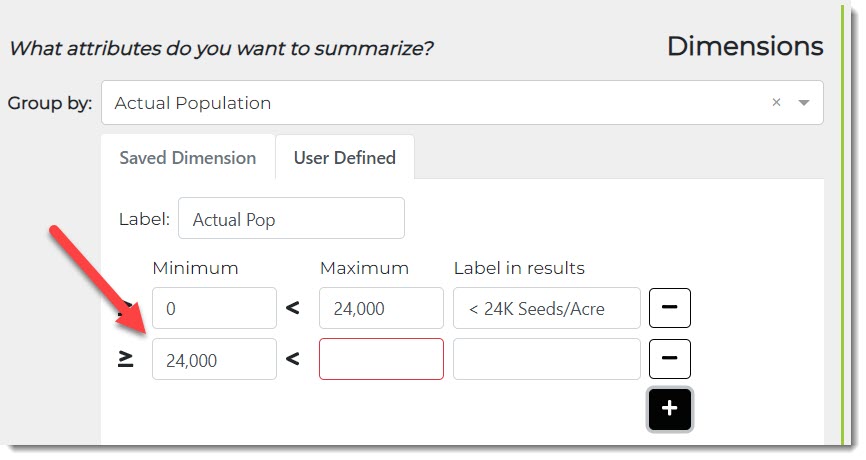Click the Dimensions heading
Image resolution: width=866 pixels, height=460 pixels.
pyautogui.click(x=745, y=46)
